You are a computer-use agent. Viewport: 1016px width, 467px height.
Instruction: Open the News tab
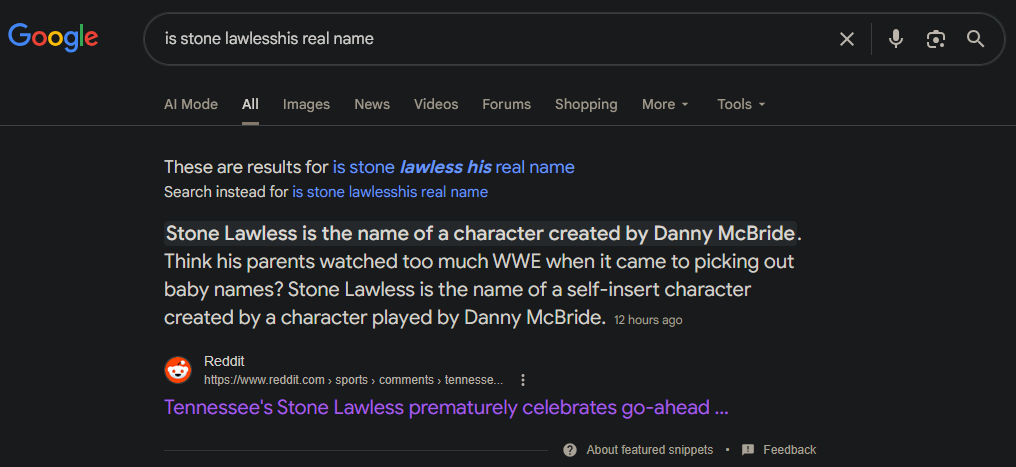372,104
